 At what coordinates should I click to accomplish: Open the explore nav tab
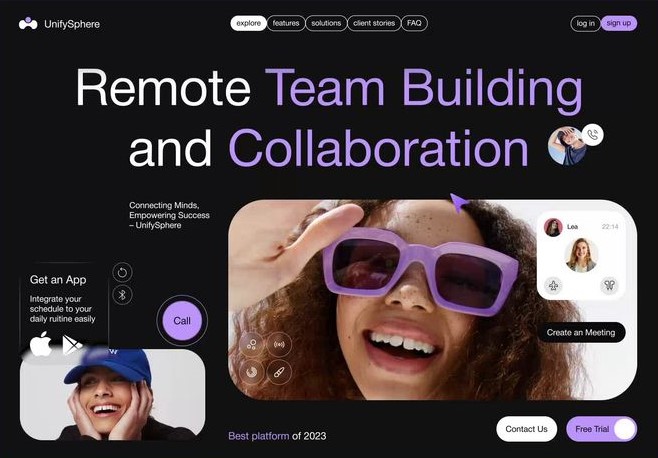click(248, 24)
